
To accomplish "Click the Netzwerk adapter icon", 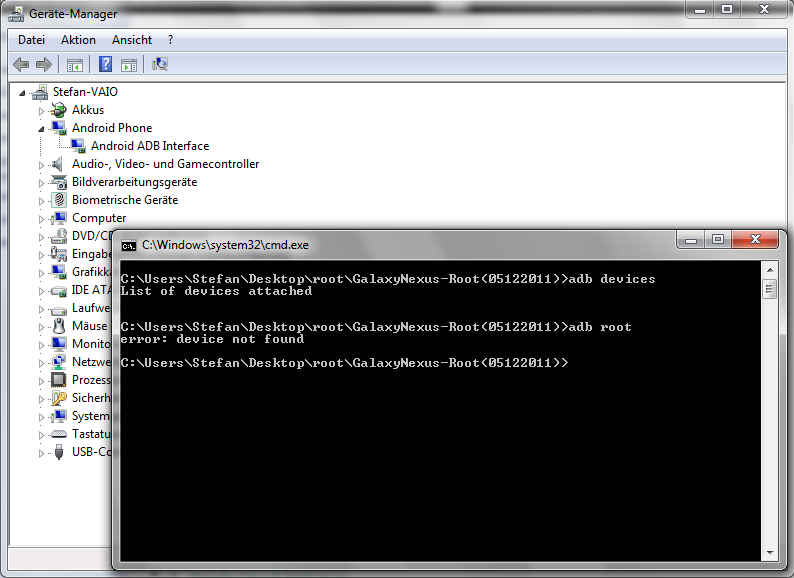I will pos(59,362).
